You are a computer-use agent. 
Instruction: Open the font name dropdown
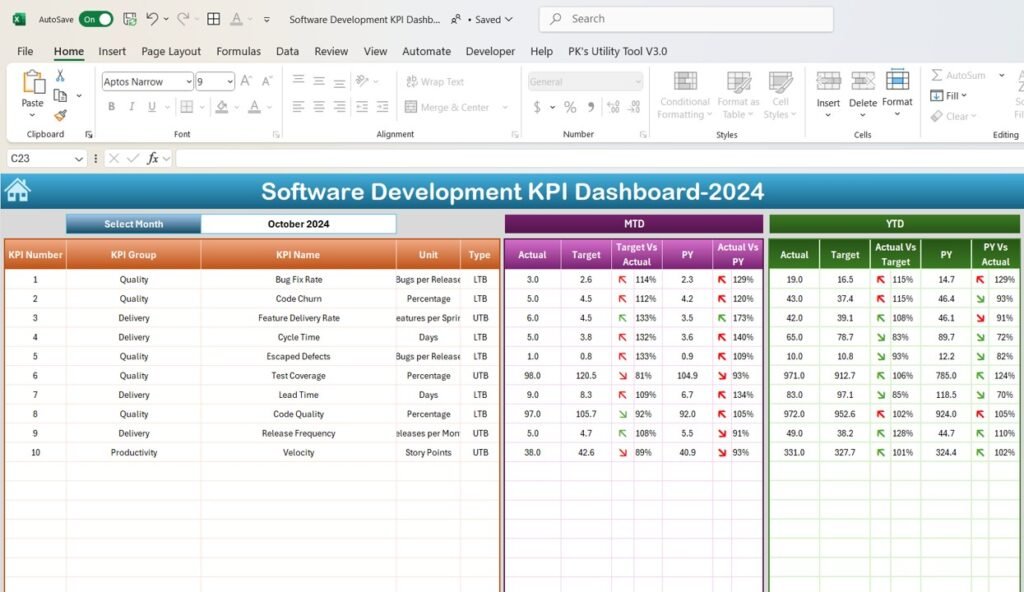tap(187, 82)
